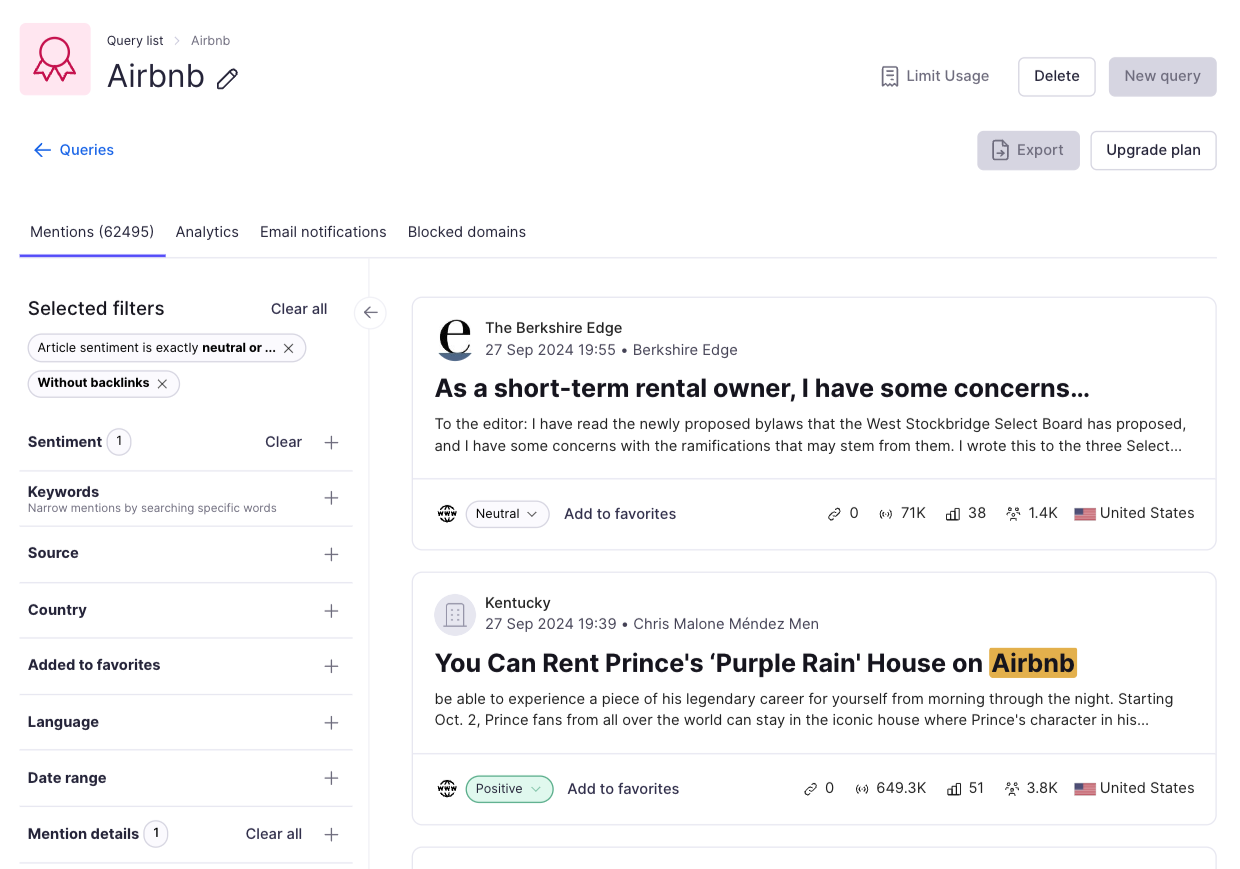Add the Berkshire Edge mention to favorites

click(619, 513)
